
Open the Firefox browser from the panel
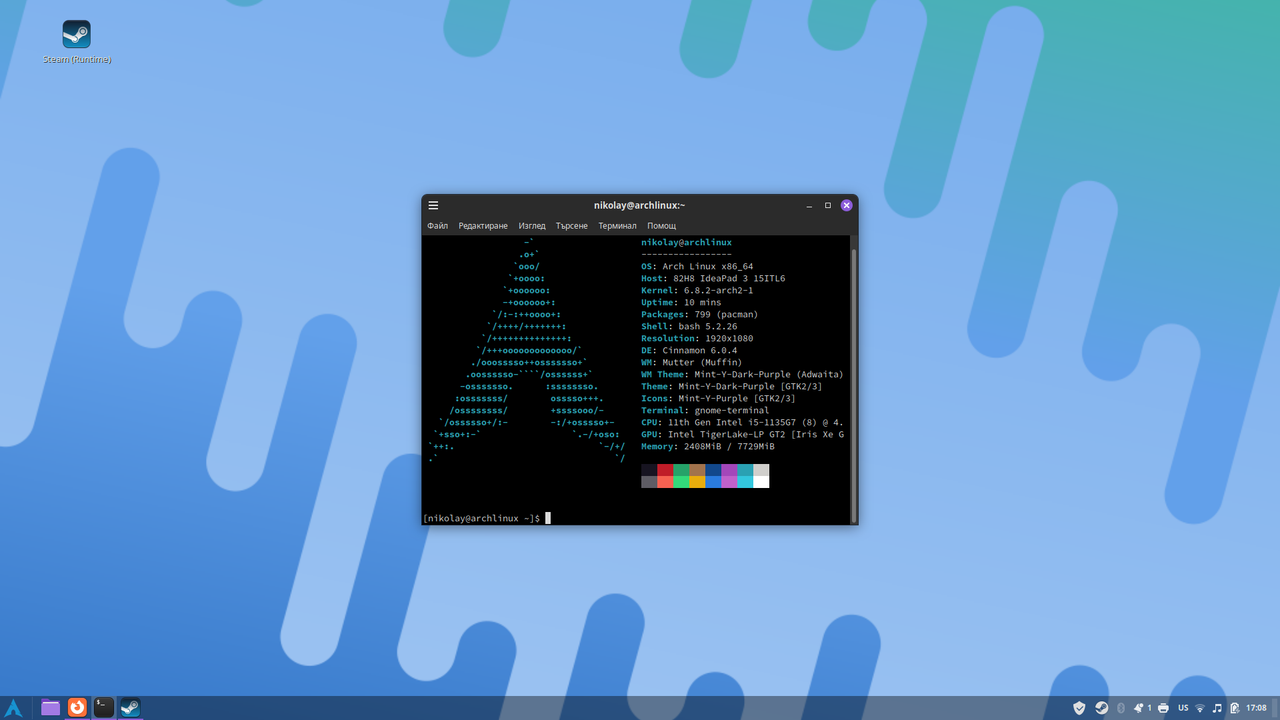click(77, 708)
